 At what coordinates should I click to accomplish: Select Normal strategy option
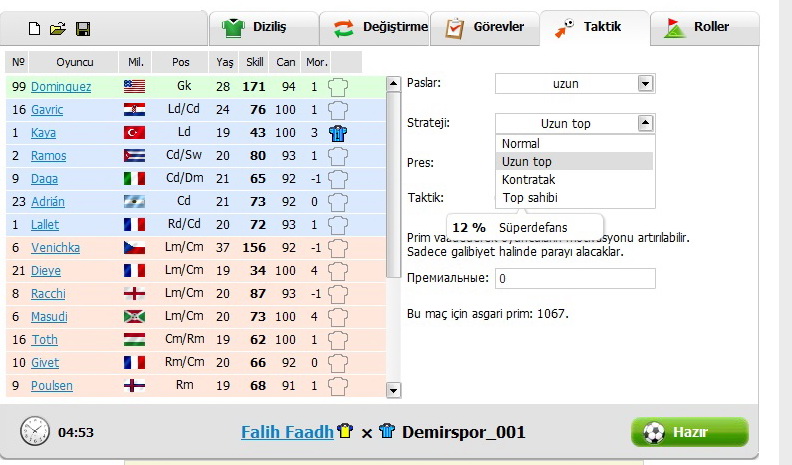point(521,144)
